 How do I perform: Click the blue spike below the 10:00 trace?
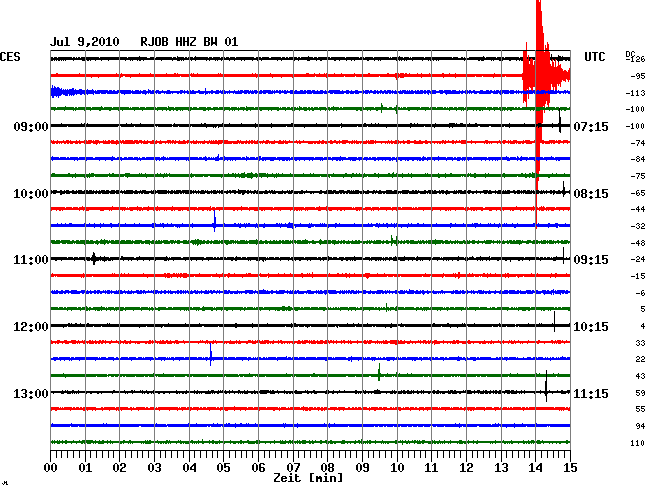point(214,221)
